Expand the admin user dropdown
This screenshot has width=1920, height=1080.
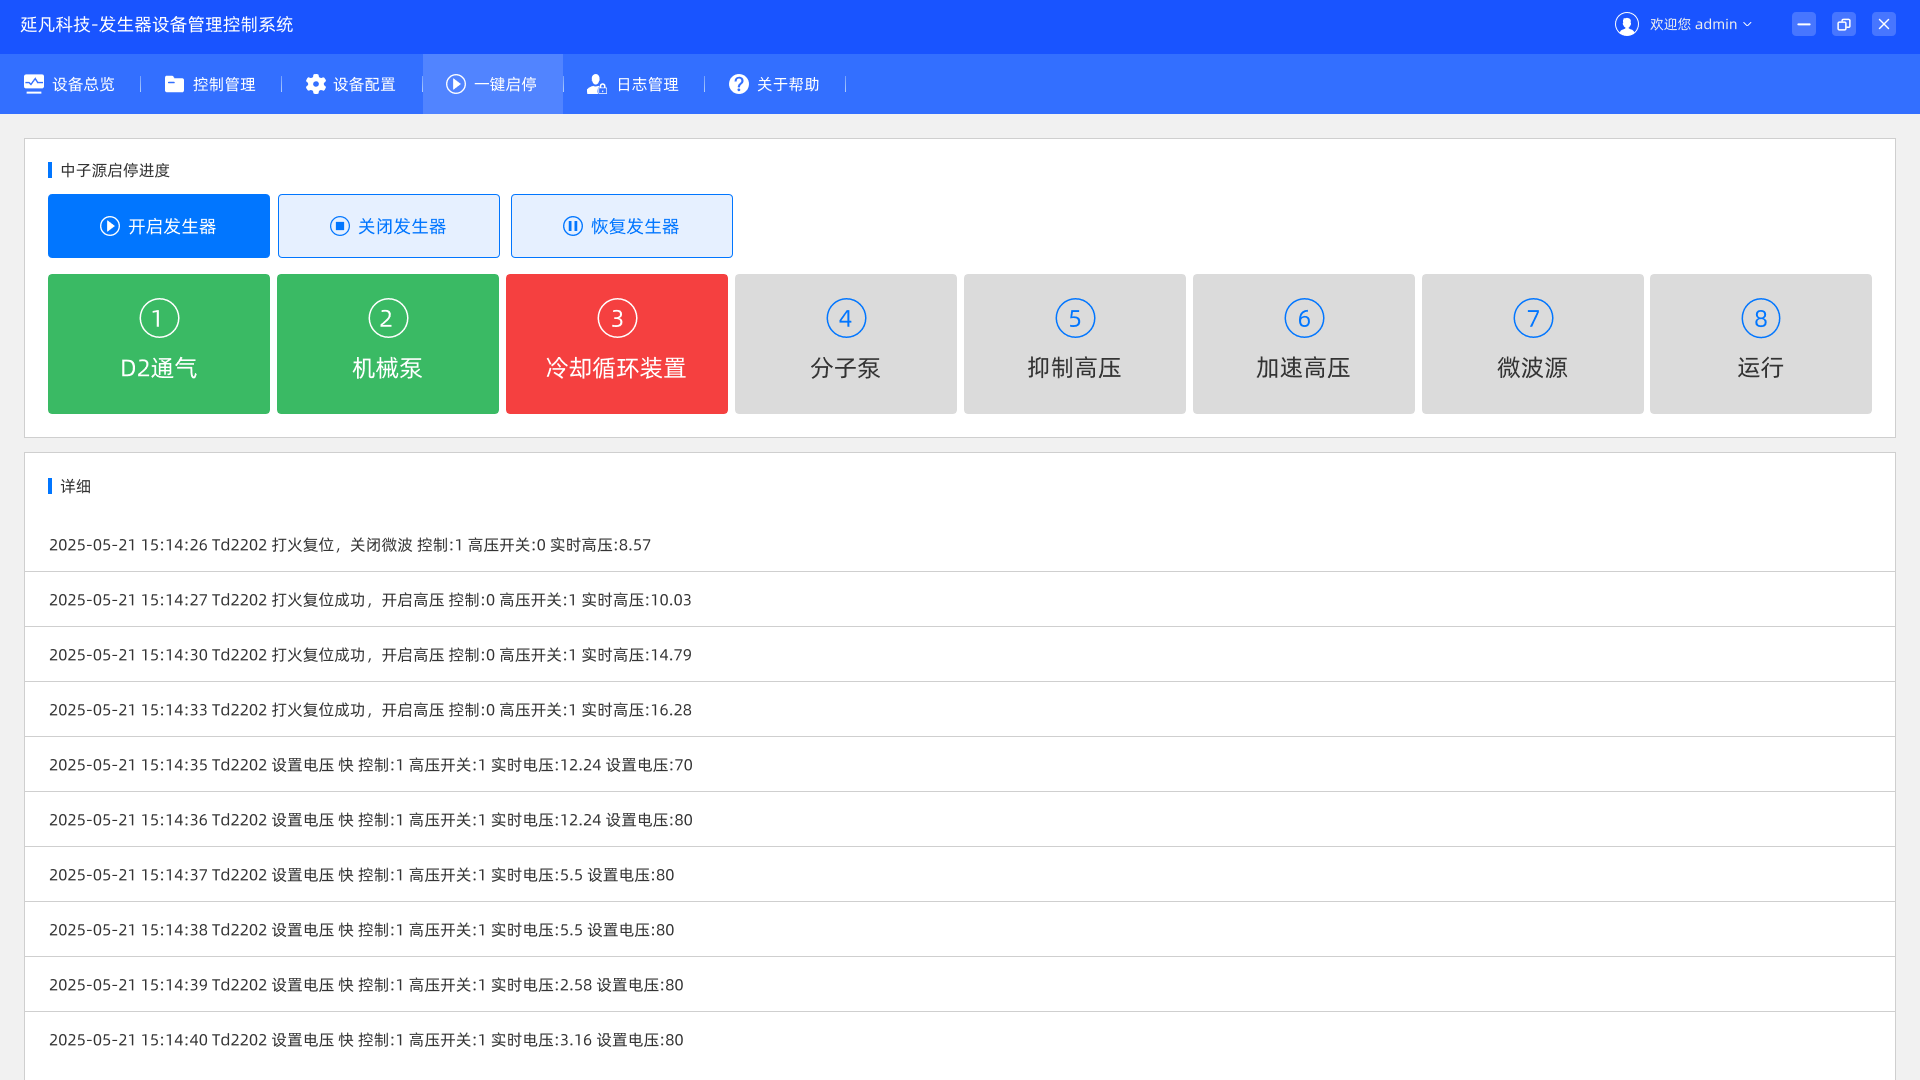1748,23
